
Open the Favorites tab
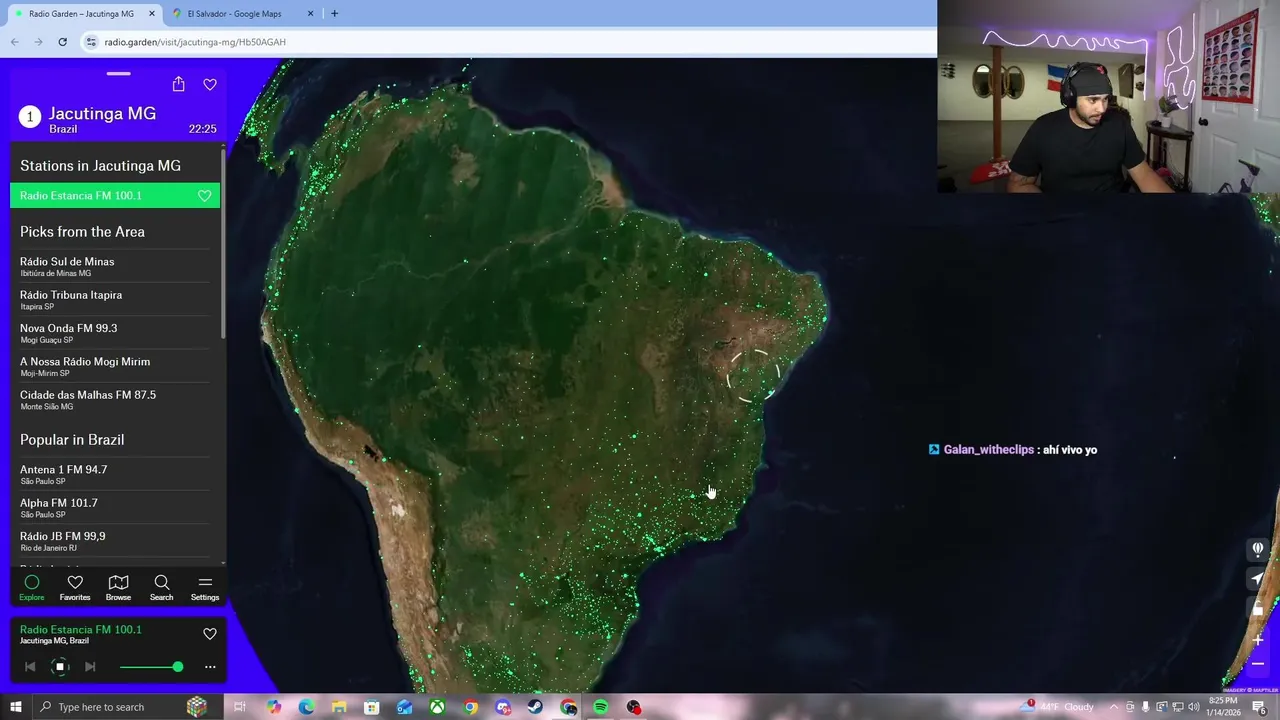[75, 588]
